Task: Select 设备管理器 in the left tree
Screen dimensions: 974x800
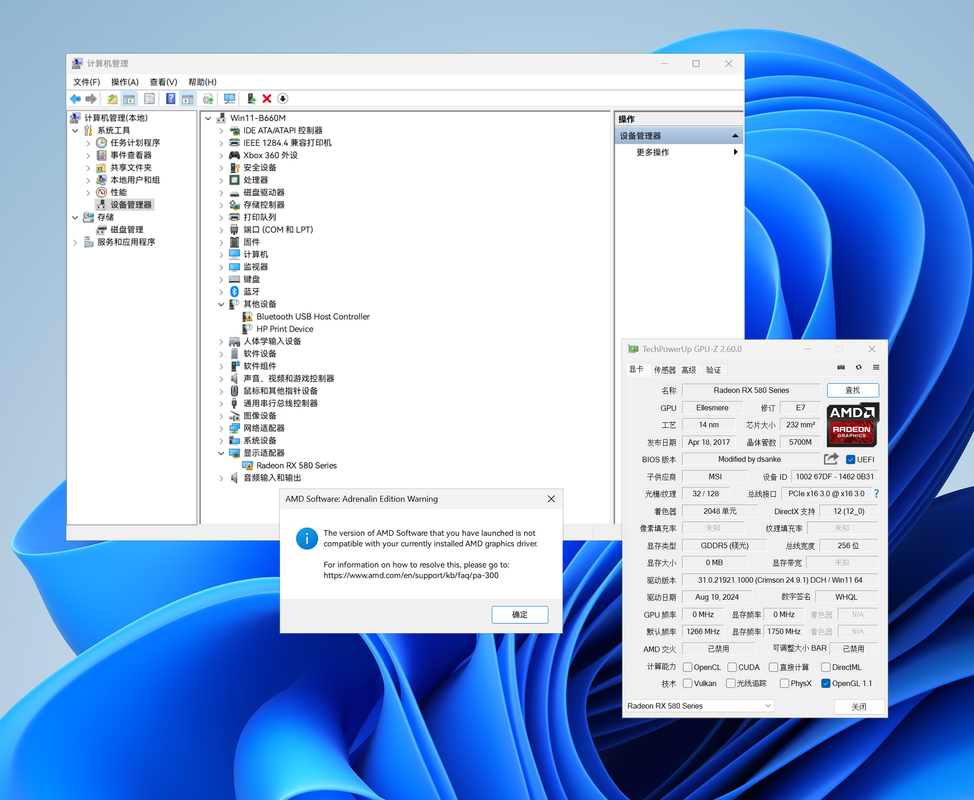Action: [130, 204]
